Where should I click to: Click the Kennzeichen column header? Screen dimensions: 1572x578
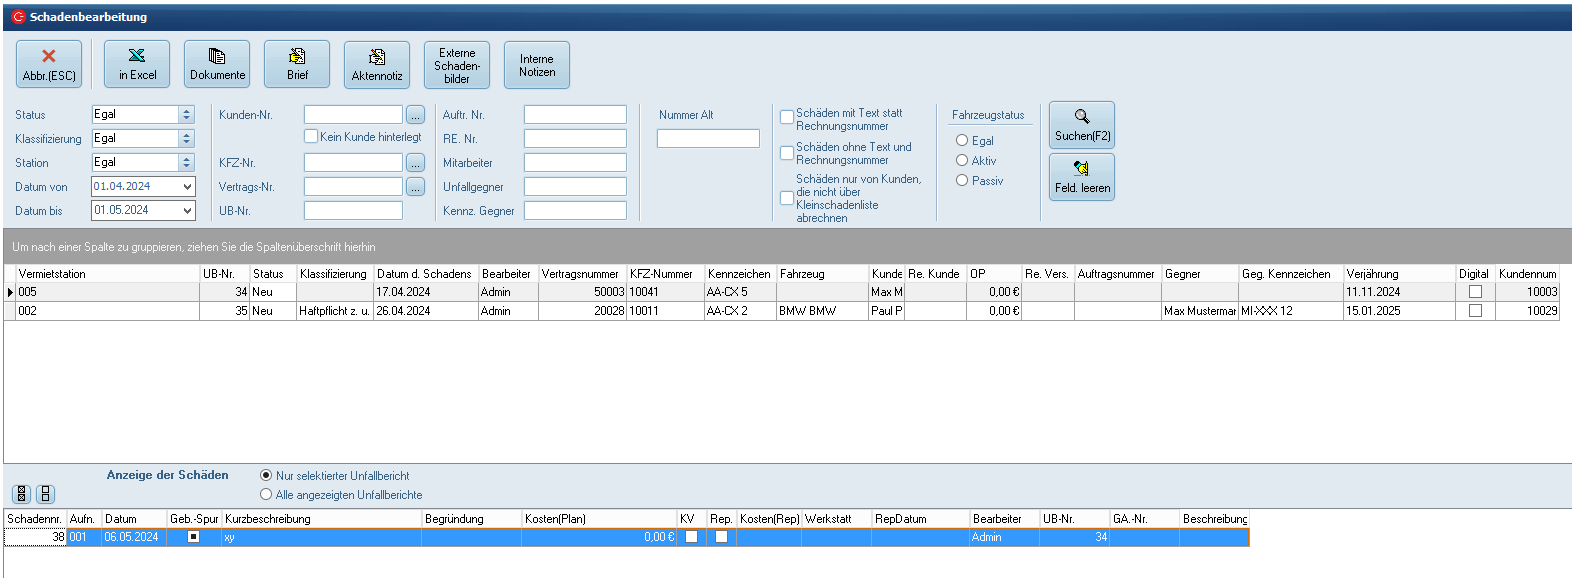point(739,274)
